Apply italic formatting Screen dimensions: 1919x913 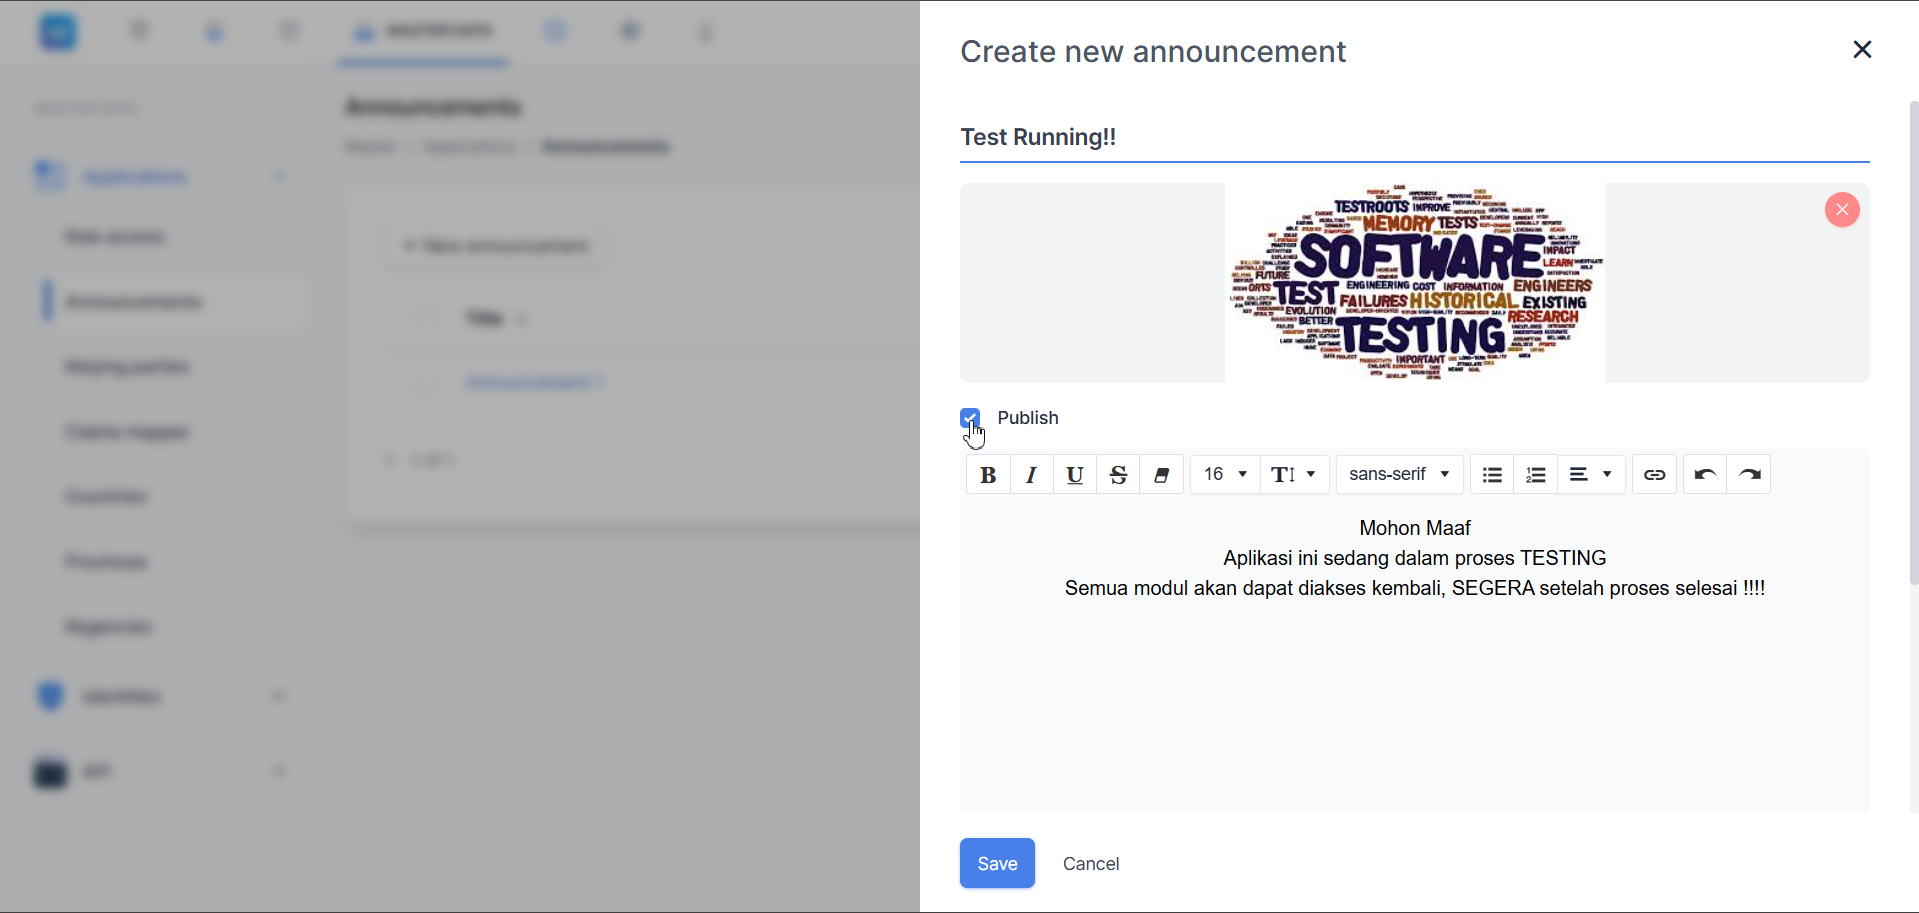click(x=1031, y=475)
